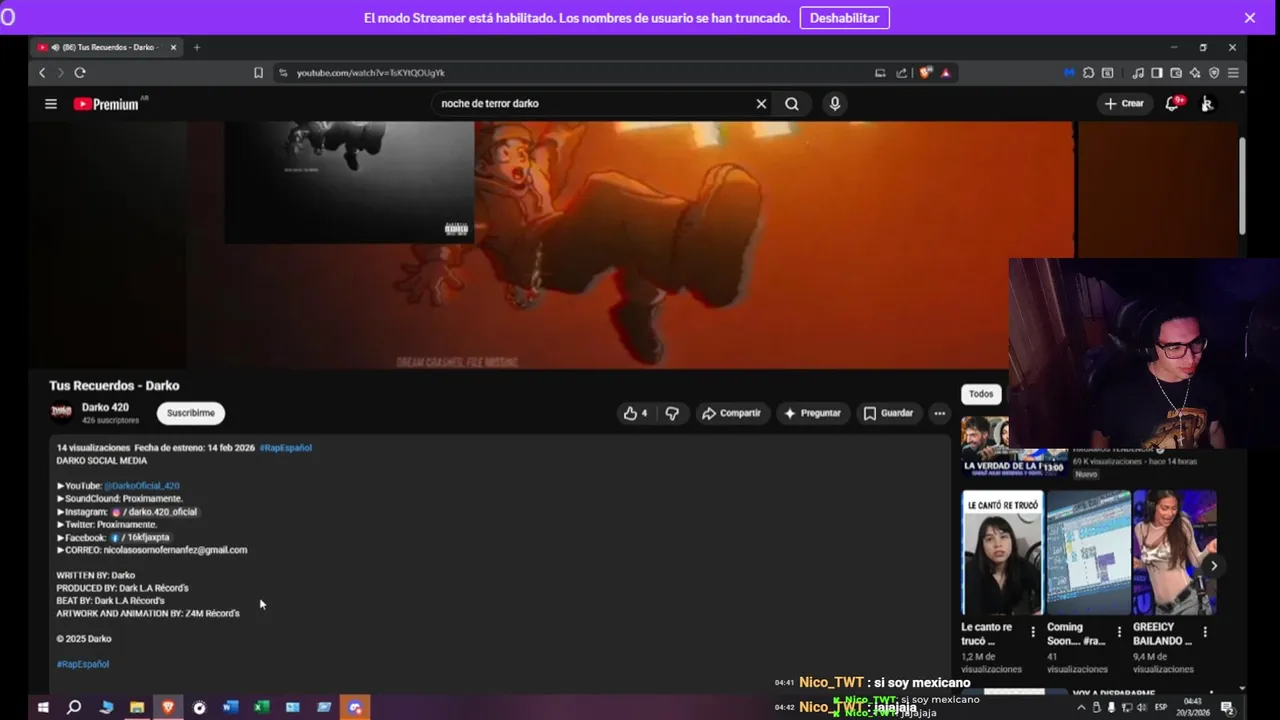Click the video player area
The width and height of the screenshot is (1280, 720).
(630, 245)
